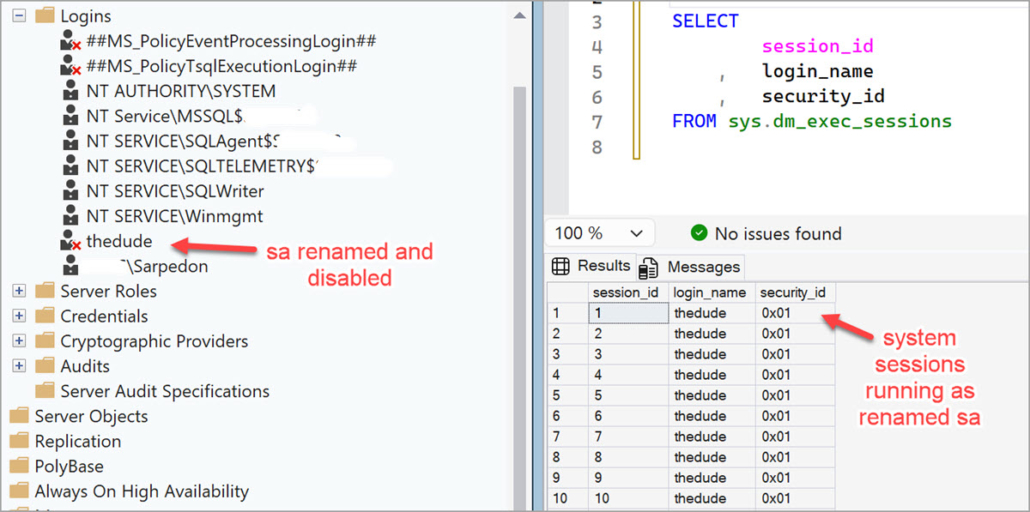Click the NT SERVICE\SQLTELEMETRY$ login icon
Viewport: 1030px width, 512px height.
point(69,166)
